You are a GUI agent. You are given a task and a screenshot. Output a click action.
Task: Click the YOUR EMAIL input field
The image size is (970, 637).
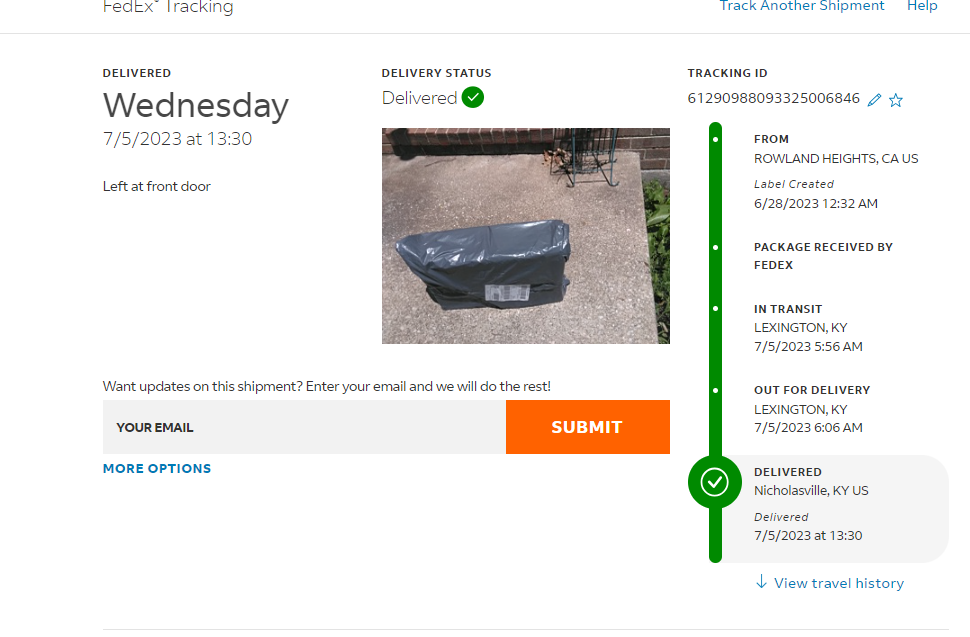(304, 427)
